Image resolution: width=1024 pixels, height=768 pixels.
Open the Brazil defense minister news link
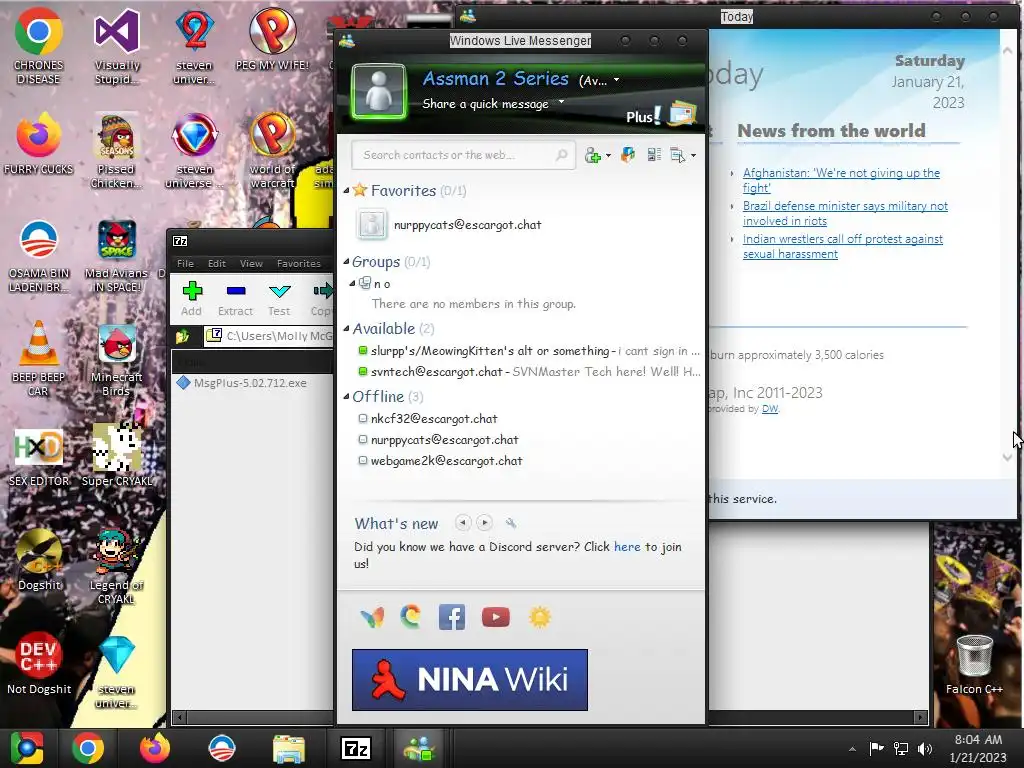(x=845, y=214)
